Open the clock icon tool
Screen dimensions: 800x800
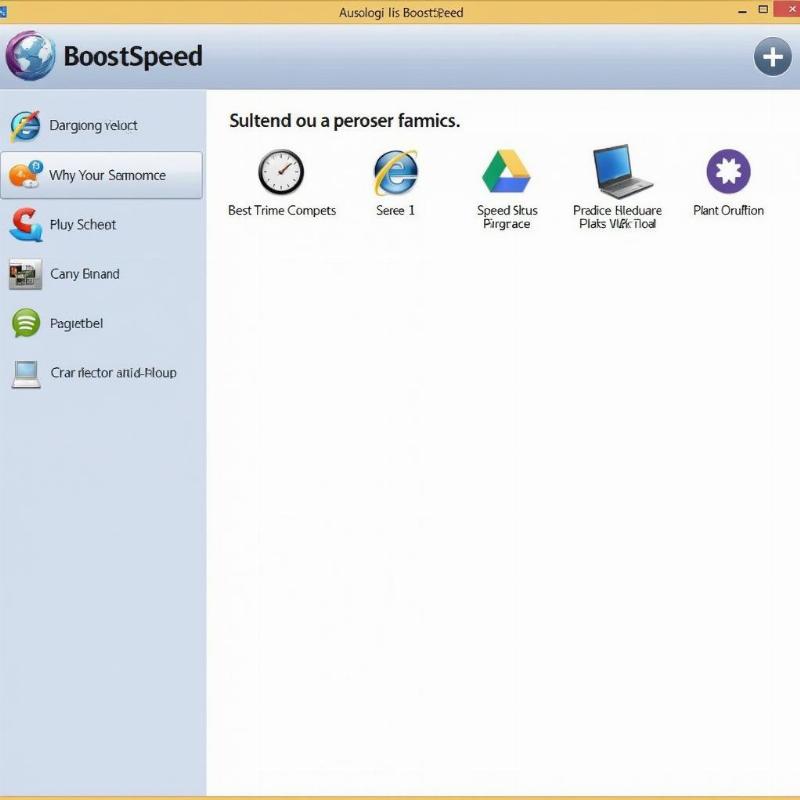coord(281,172)
